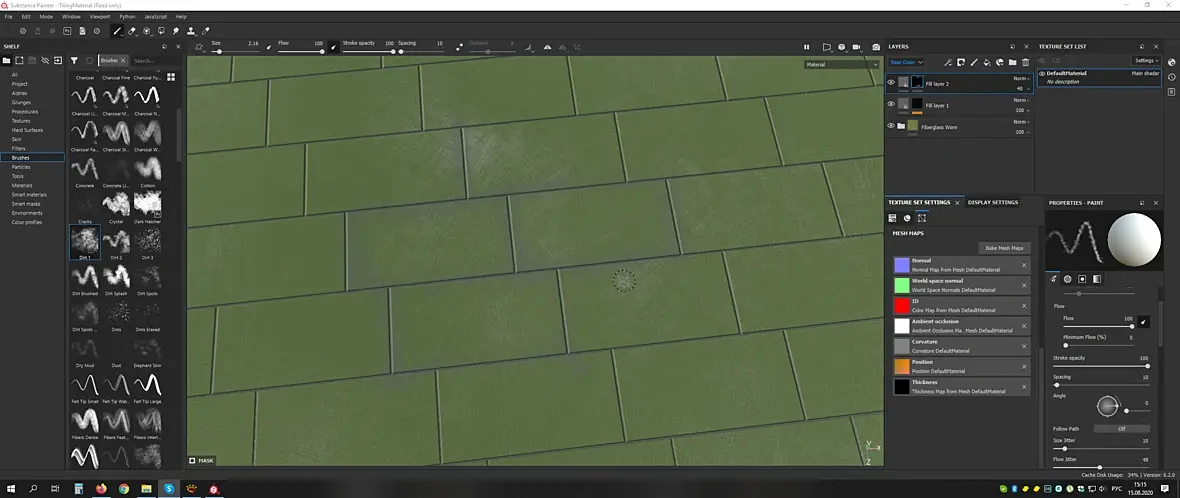
Task: Pick the Material picker eyedropper tool
Action: (205, 31)
